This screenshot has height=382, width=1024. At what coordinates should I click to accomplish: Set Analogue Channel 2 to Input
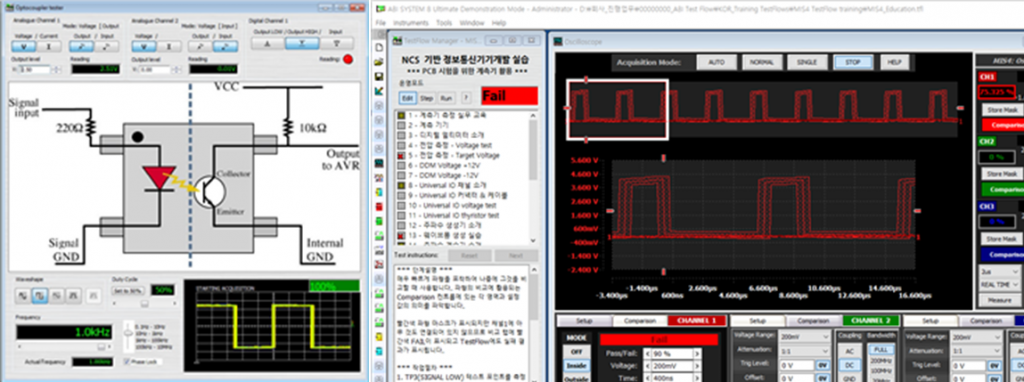(x=224, y=46)
